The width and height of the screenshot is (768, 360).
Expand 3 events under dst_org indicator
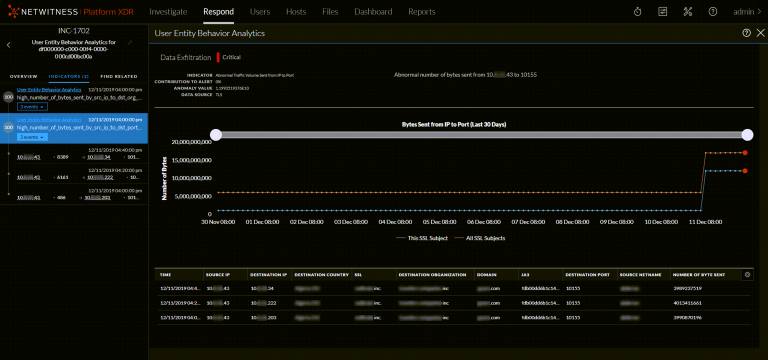[32, 106]
